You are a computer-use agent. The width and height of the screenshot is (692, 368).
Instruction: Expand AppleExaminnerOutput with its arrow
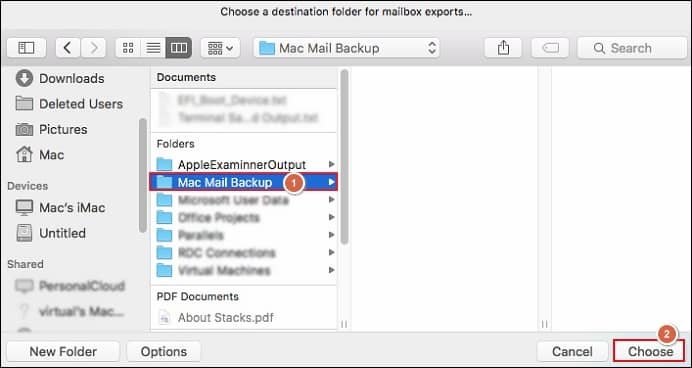tap(331, 165)
